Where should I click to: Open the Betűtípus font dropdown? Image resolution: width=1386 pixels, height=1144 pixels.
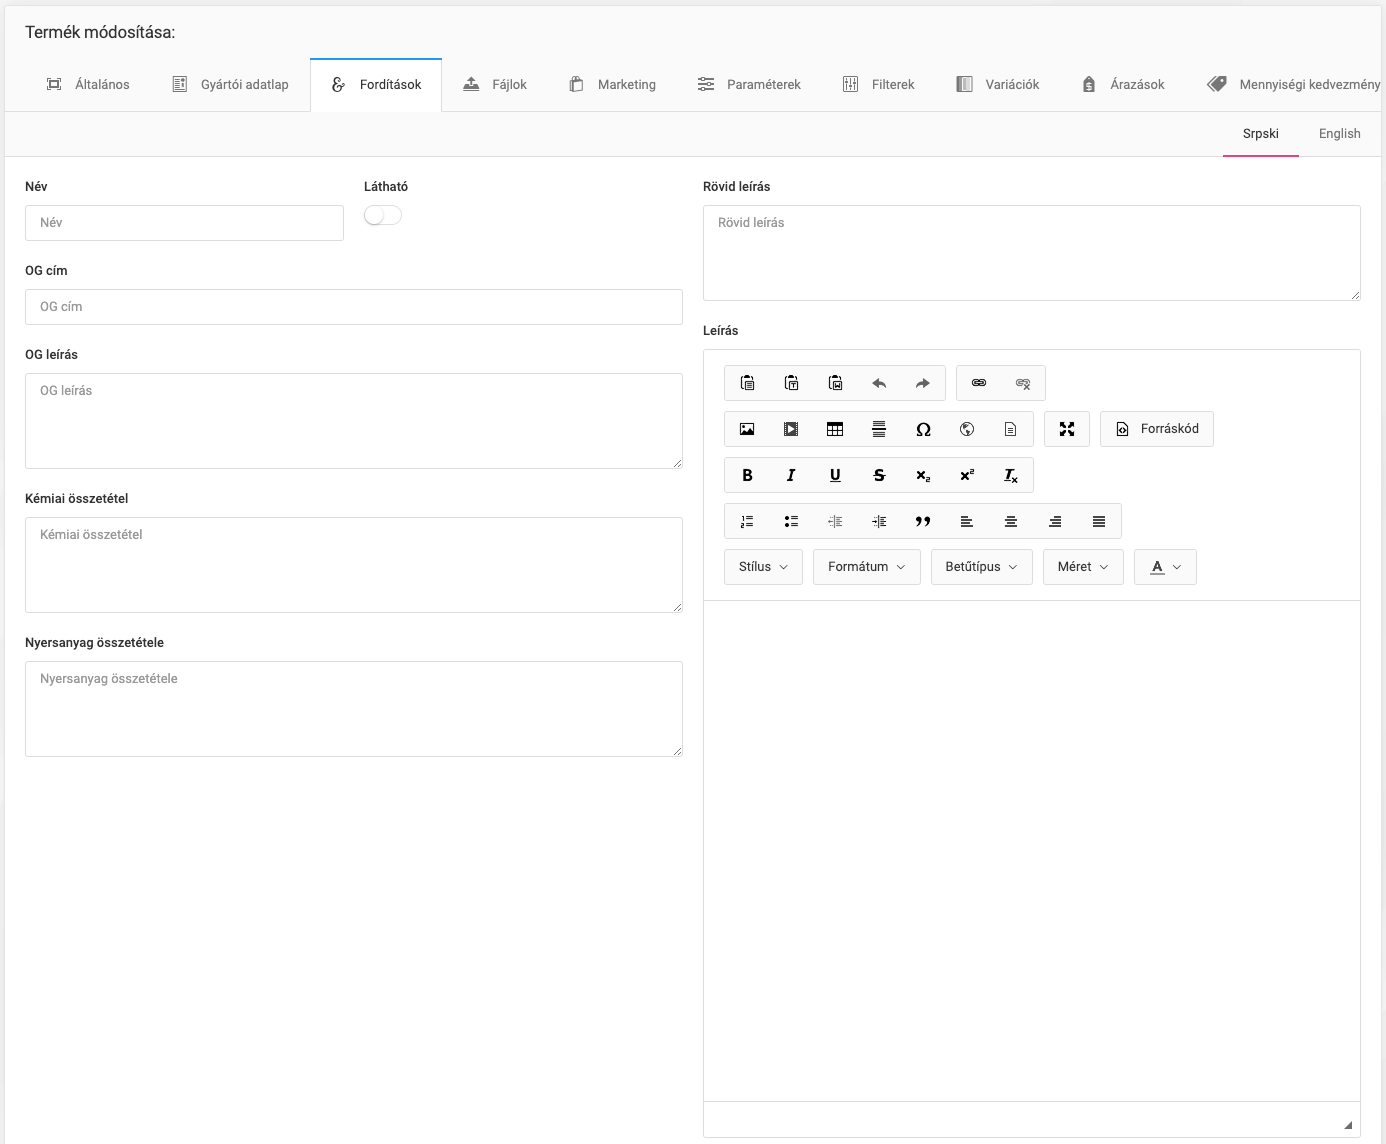pos(981,567)
